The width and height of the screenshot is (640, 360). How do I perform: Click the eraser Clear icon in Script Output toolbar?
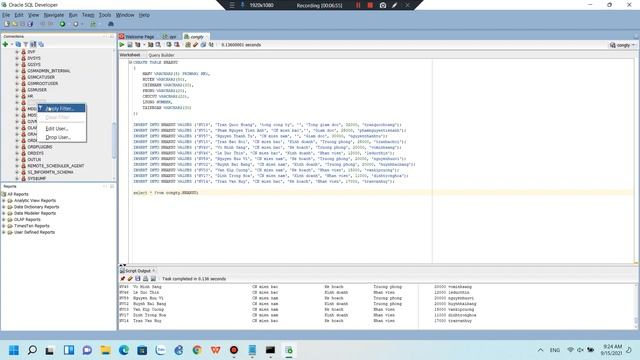pos(130,279)
